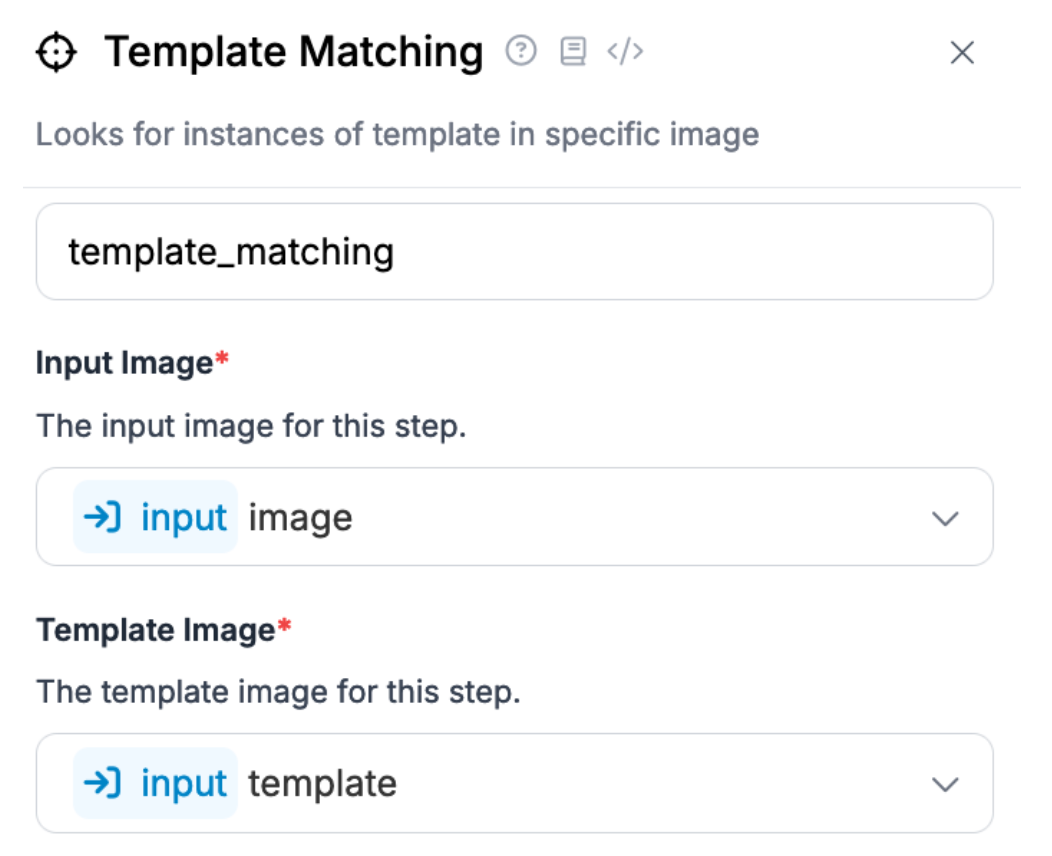
Task: Expand the Template Image dropdown chevron
Action: pyautogui.click(x=945, y=784)
